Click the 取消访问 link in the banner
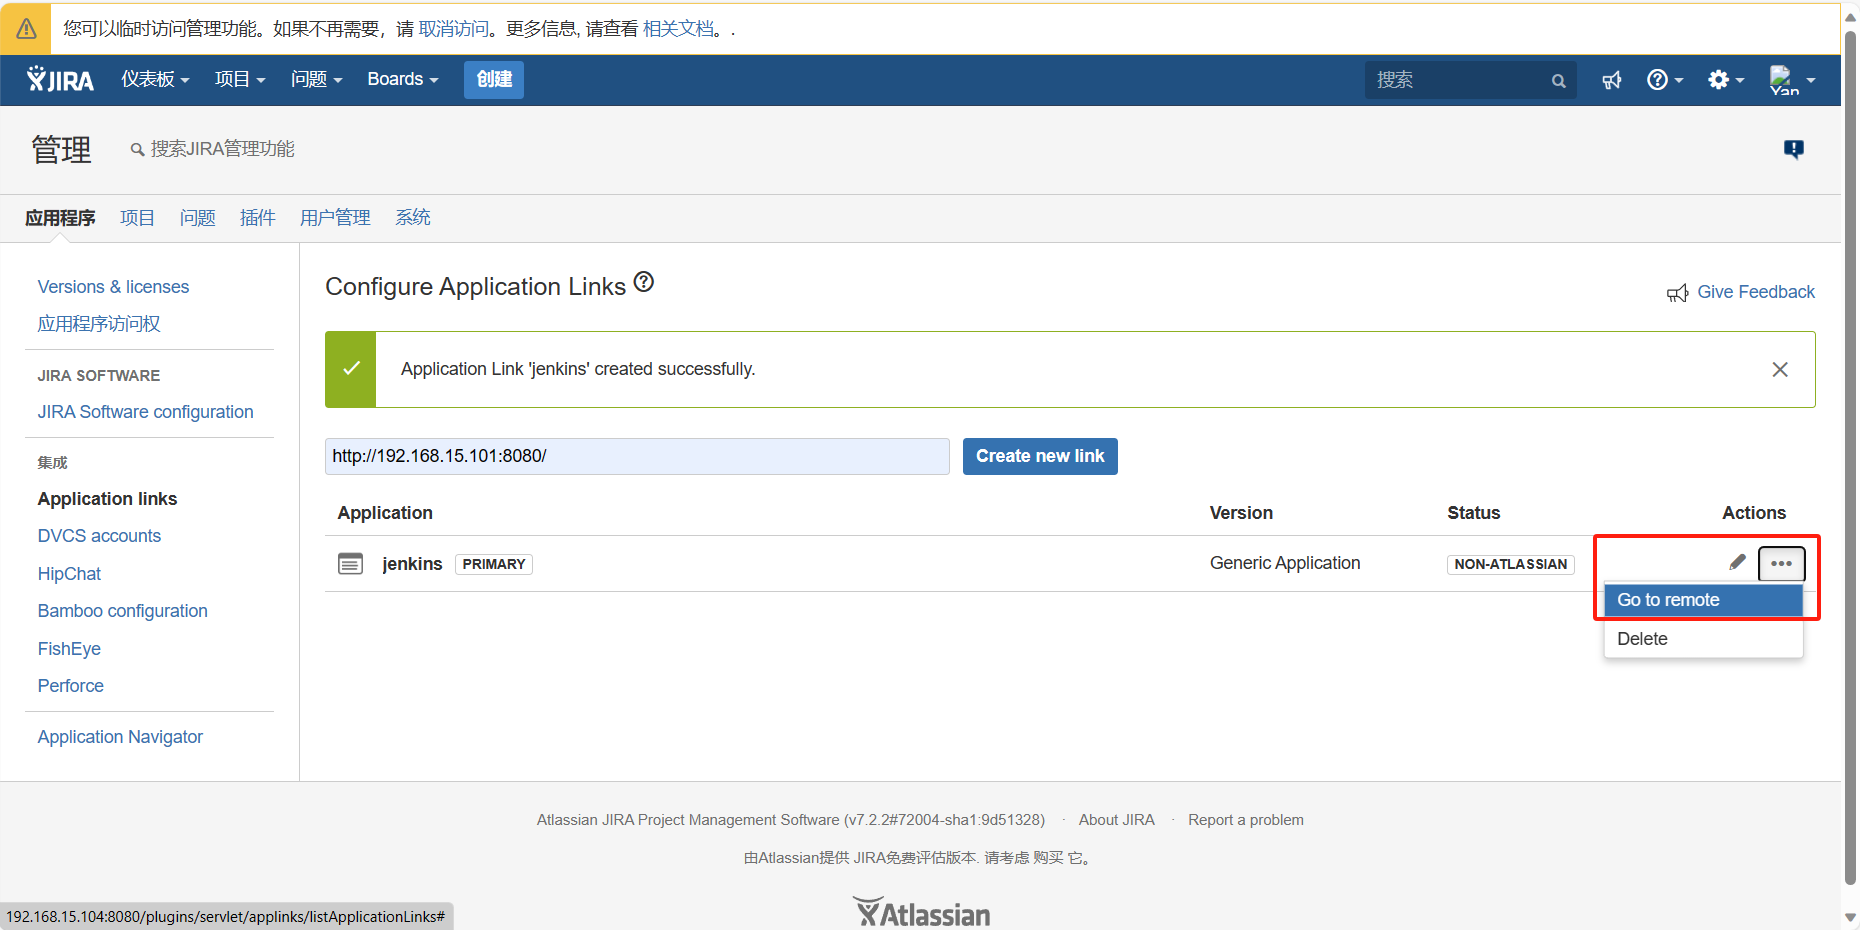Screen dimensions: 1860x930 coord(453,29)
